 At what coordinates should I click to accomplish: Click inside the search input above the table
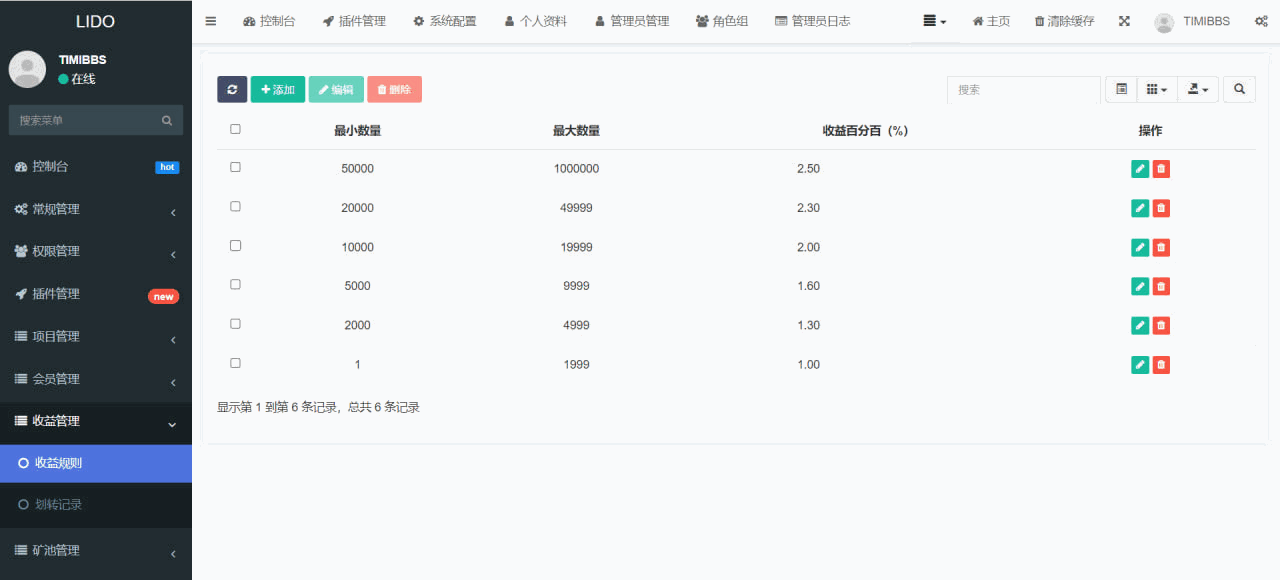pyautogui.click(x=1023, y=89)
